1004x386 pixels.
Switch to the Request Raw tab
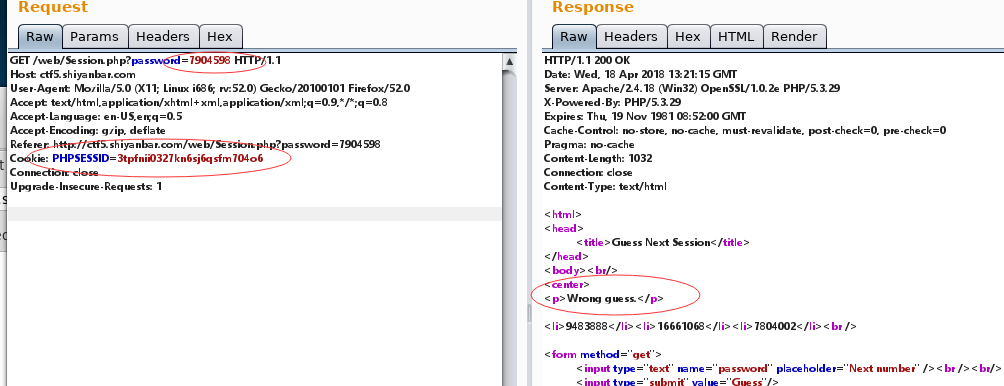[40, 36]
